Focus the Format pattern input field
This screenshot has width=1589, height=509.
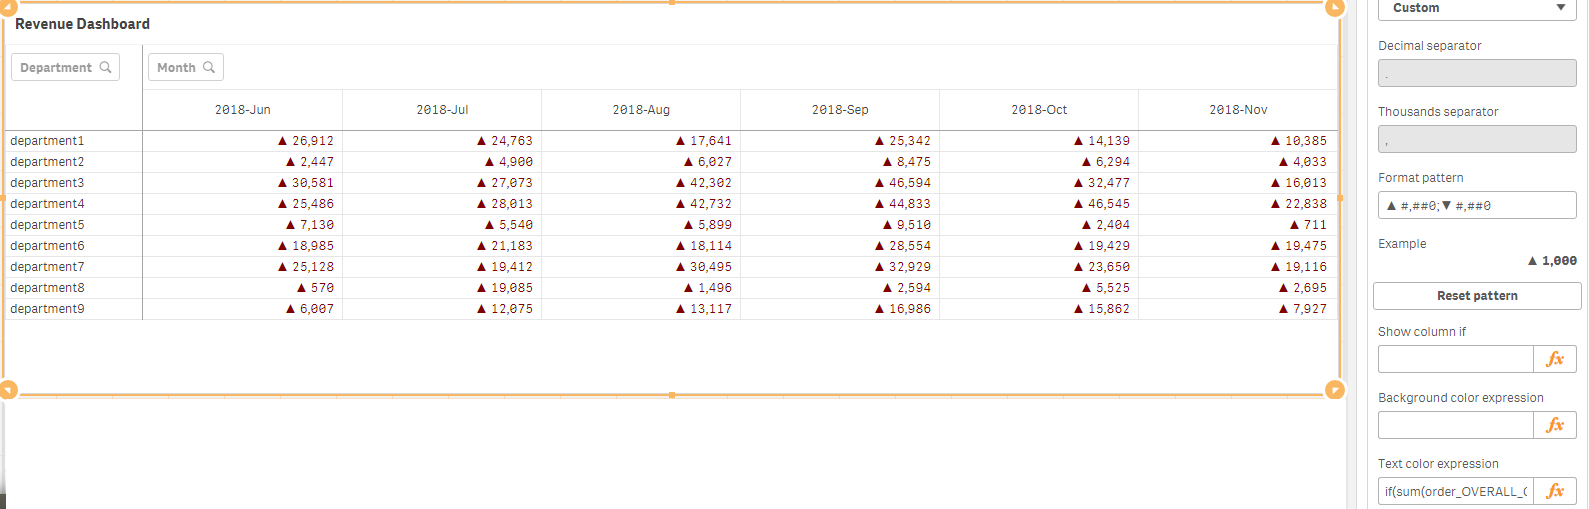tap(1477, 205)
